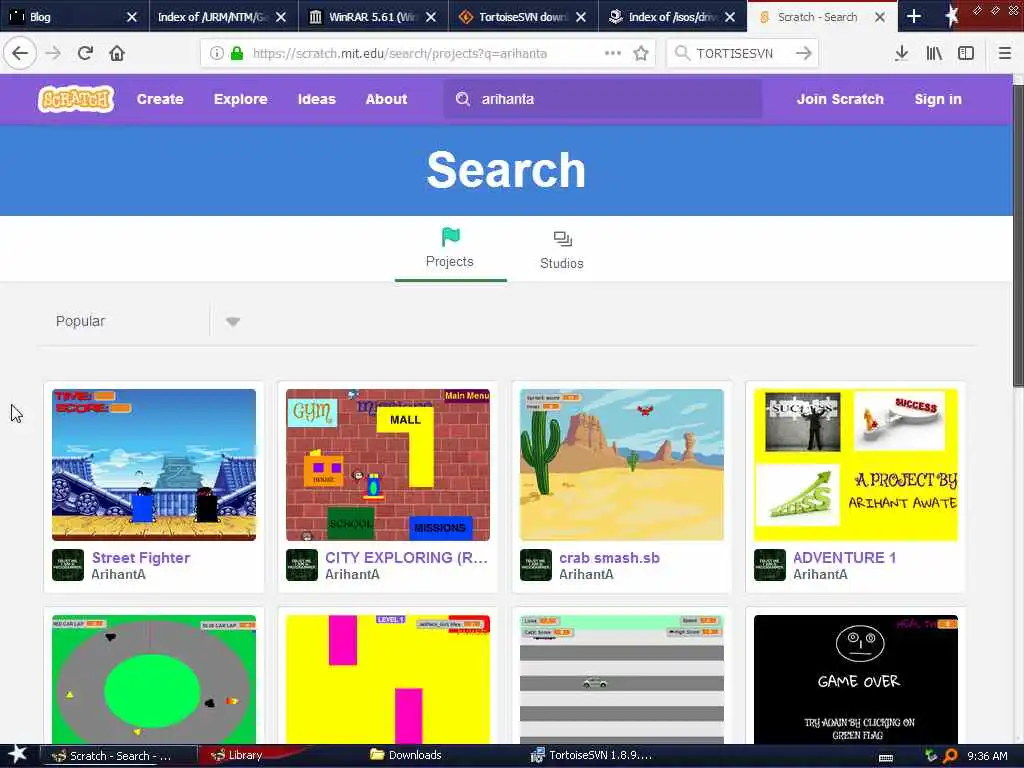This screenshot has width=1024, height=768.
Task: Open ArihantA avatar under CITY EXPLORING
Action: (302, 565)
